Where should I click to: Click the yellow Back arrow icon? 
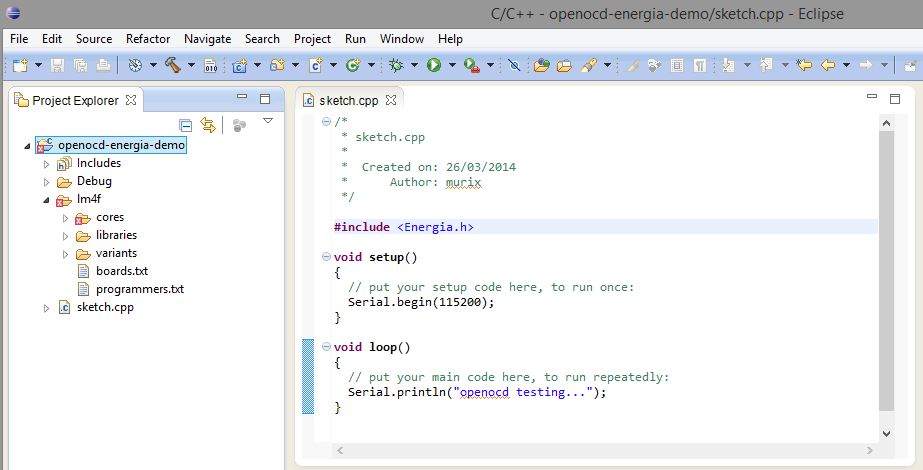(828, 65)
